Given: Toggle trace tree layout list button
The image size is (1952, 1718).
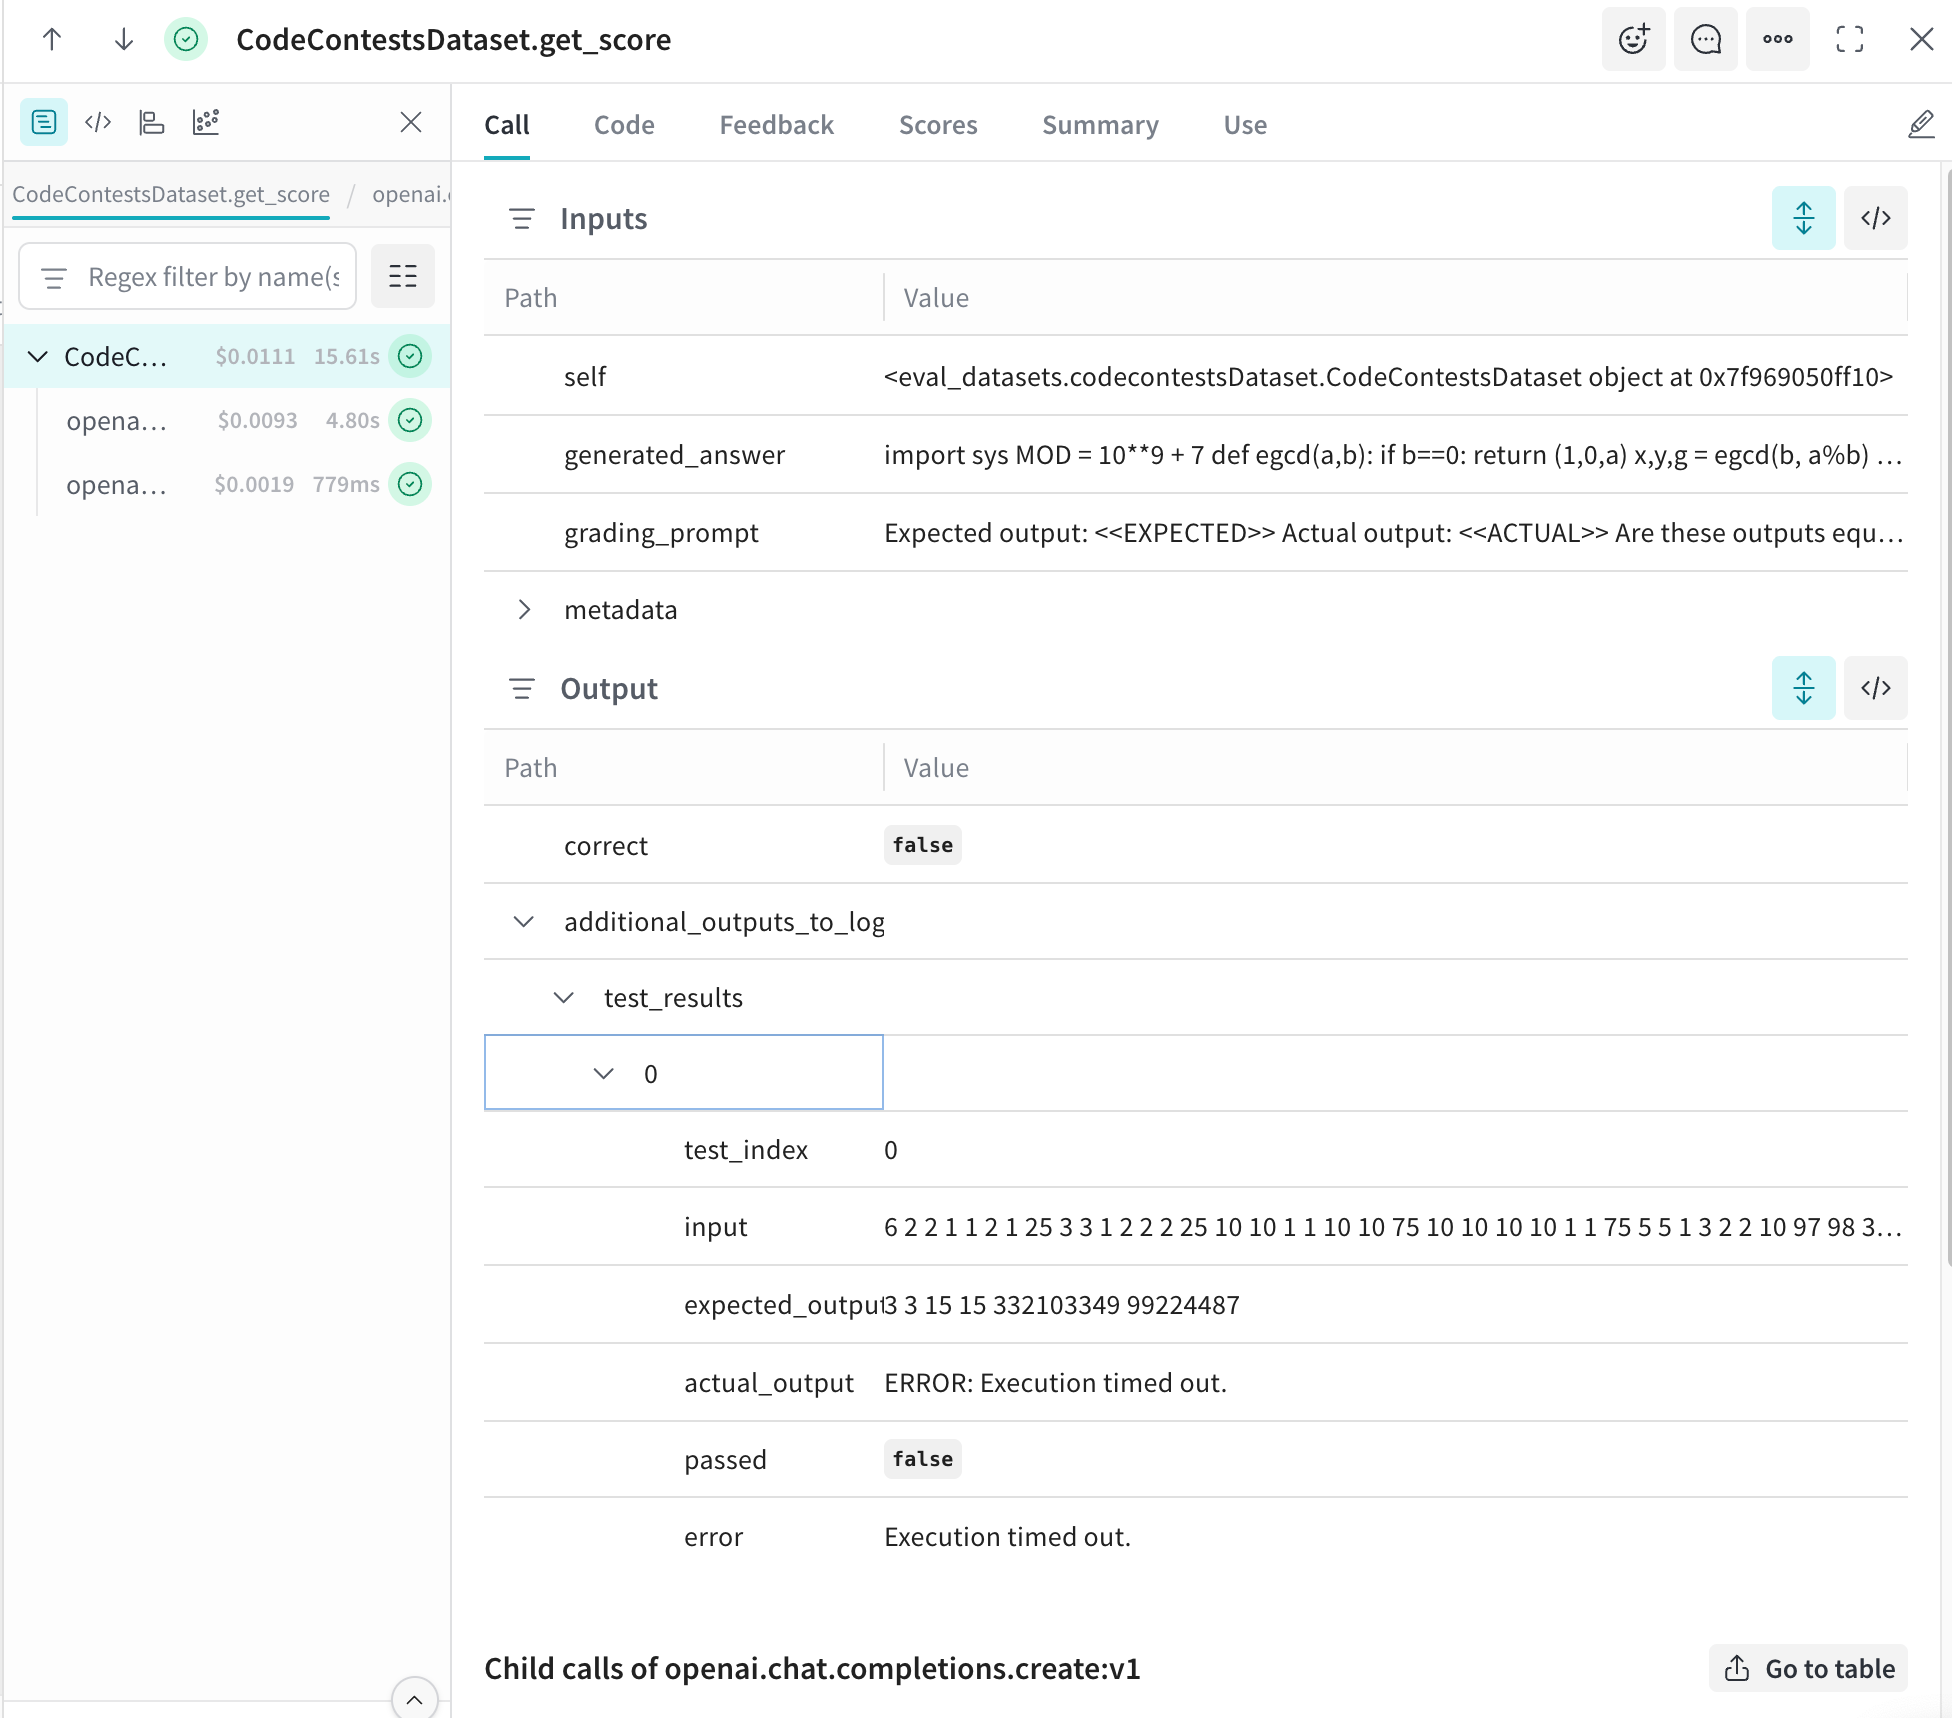Looking at the screenshot, I should pyautogui.click(x=402, y=276).
